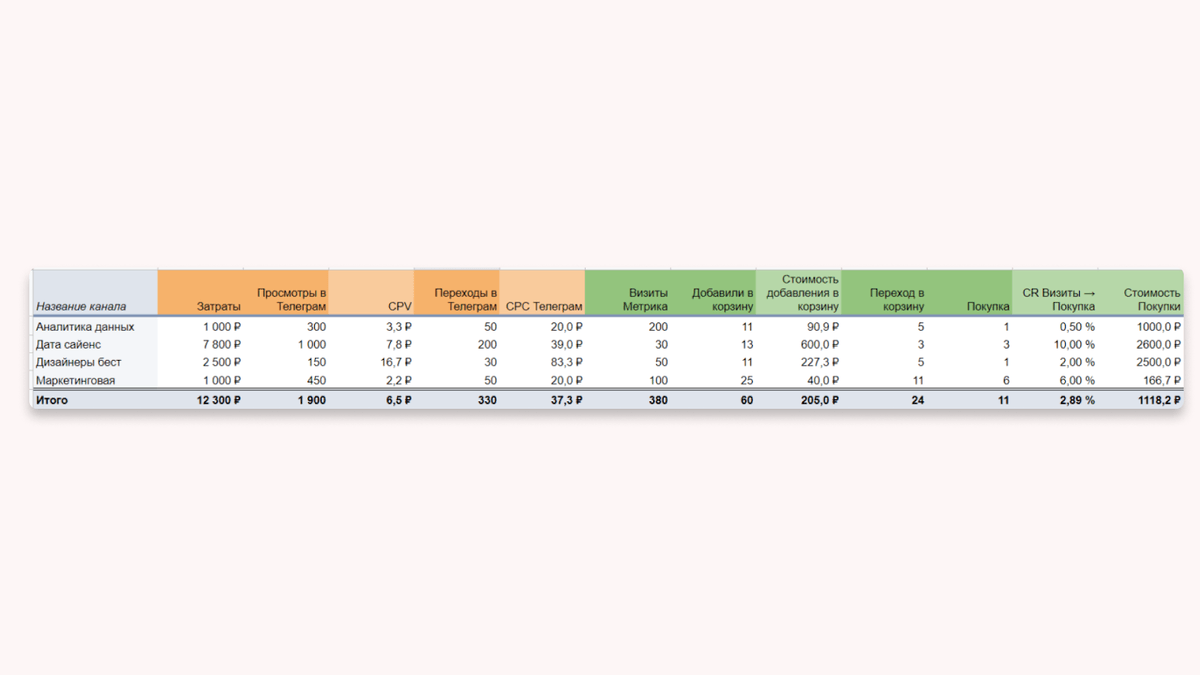Click the Покупка column header
Viewport: 1200px width, 675px height.
point(970,292)
